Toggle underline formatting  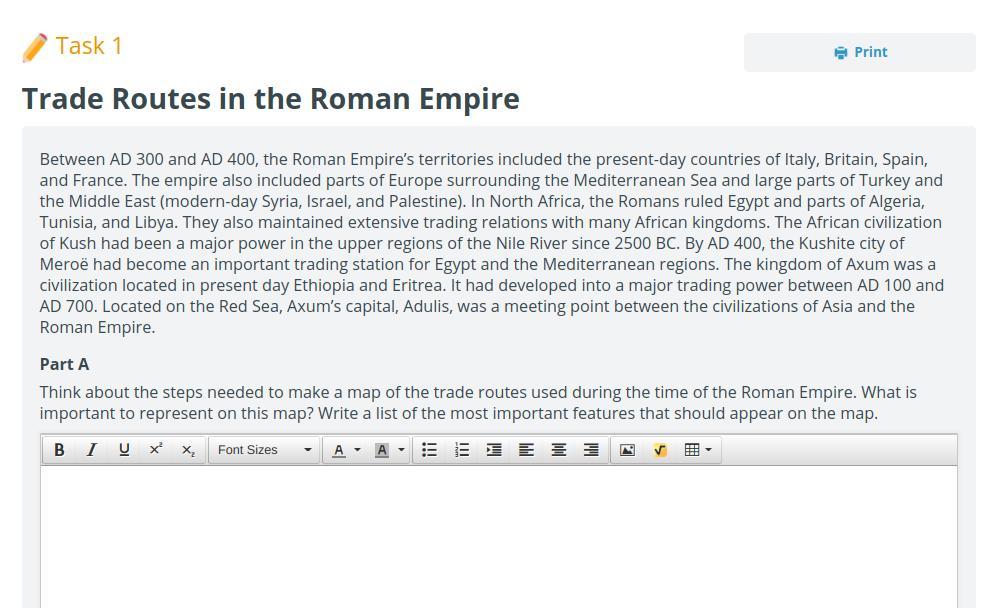(124, 450)
